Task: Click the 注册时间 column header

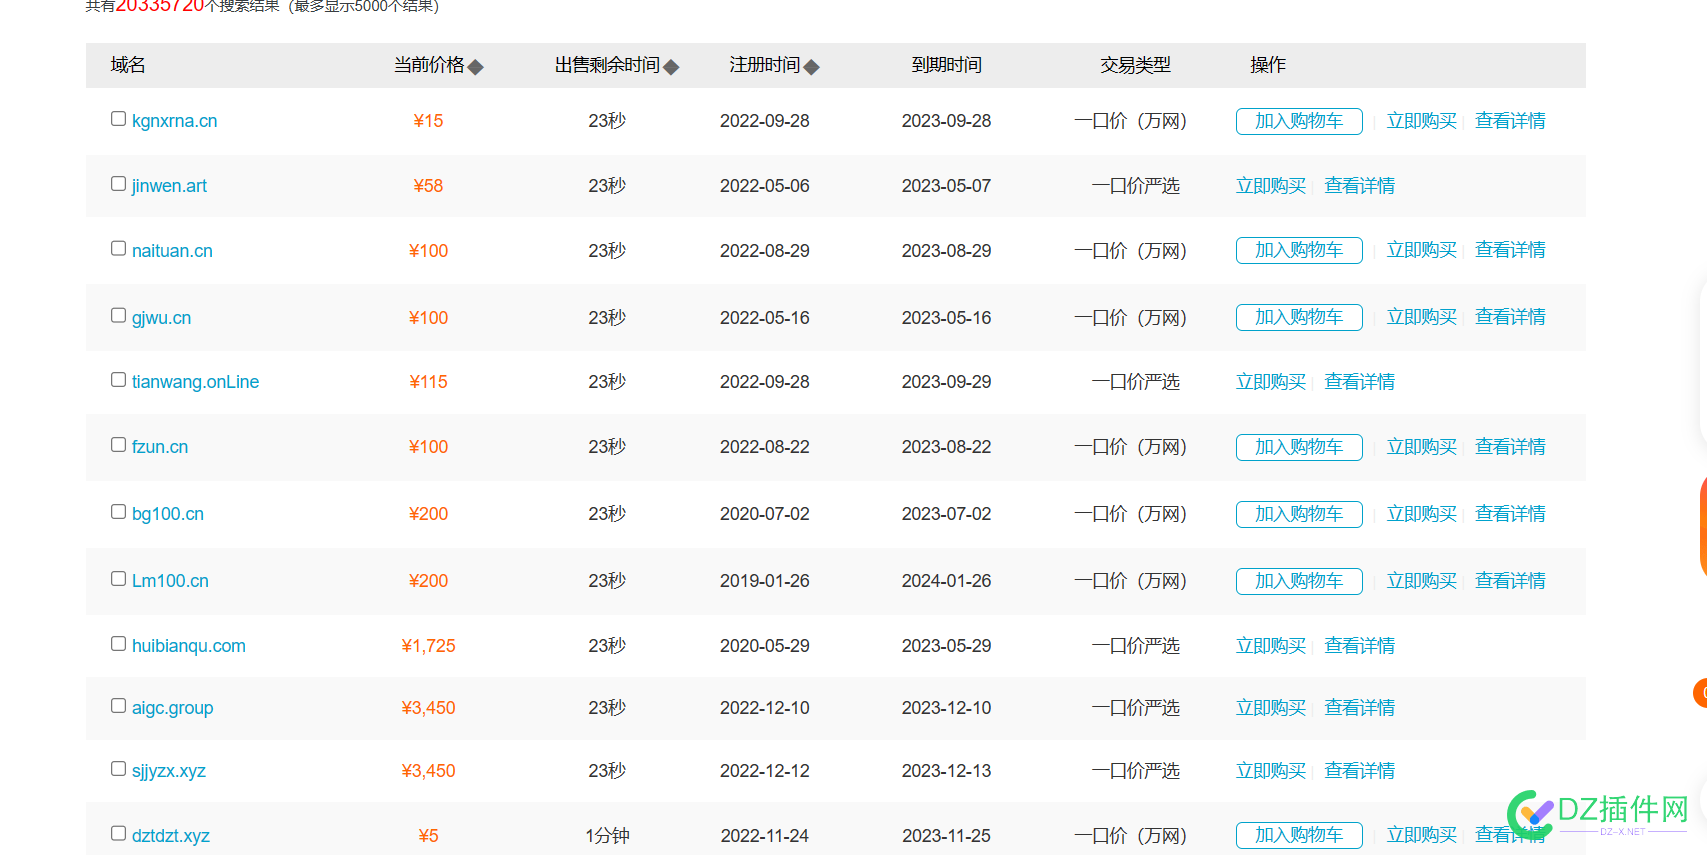Action: coord(765,65)
